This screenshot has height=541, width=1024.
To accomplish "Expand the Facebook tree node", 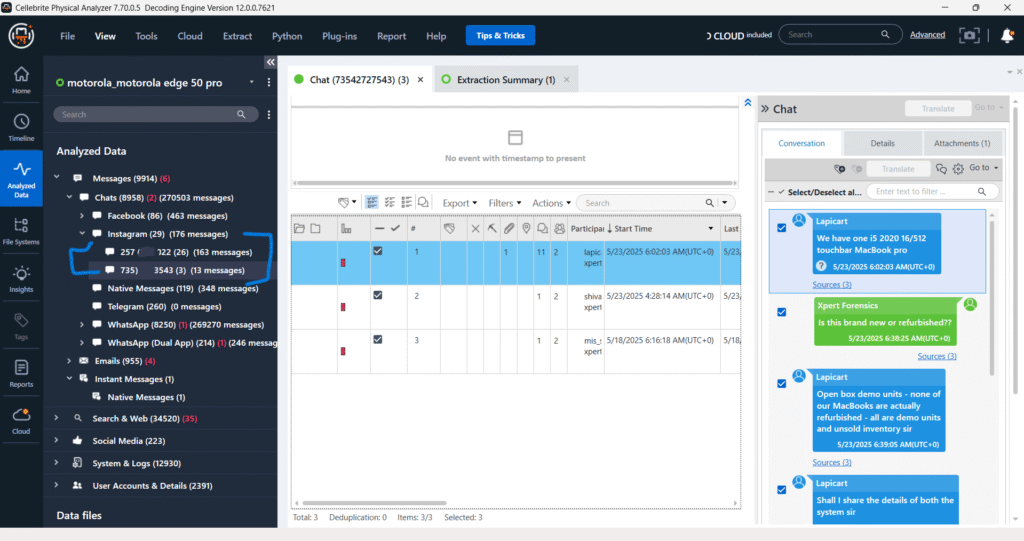I will [x=82, y=215].
